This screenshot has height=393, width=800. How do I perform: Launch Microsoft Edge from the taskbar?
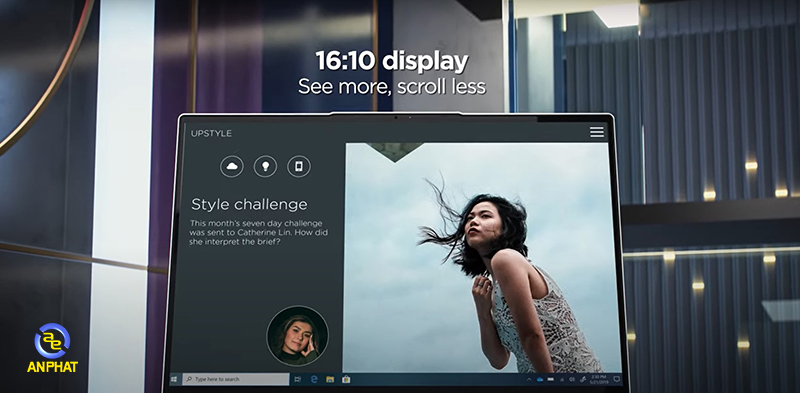(x=314, y=379)
